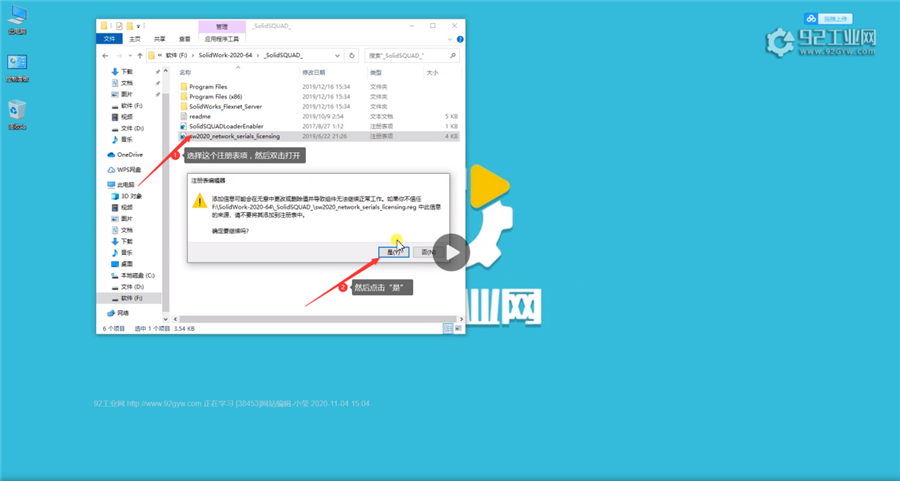The height and width of the screenshot is (481, 900).
Task: Sort by the 类型 column header
Action: coord(376,73)
